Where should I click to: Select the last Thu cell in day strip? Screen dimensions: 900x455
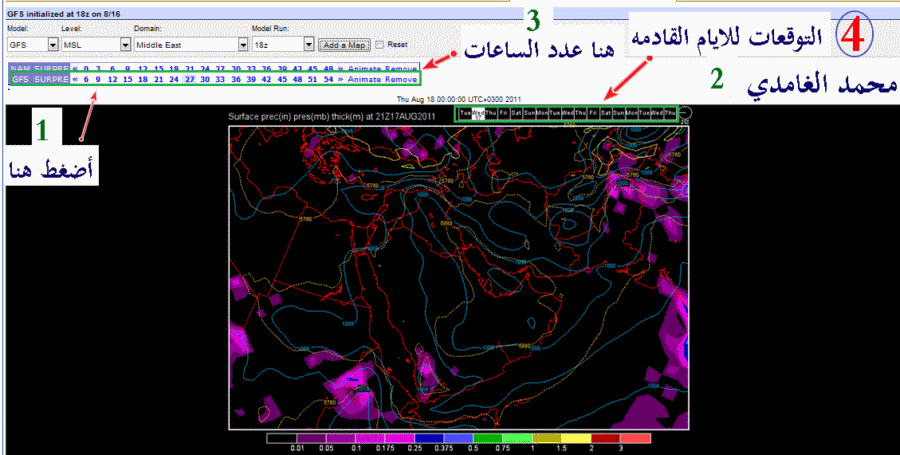point(670,114)
